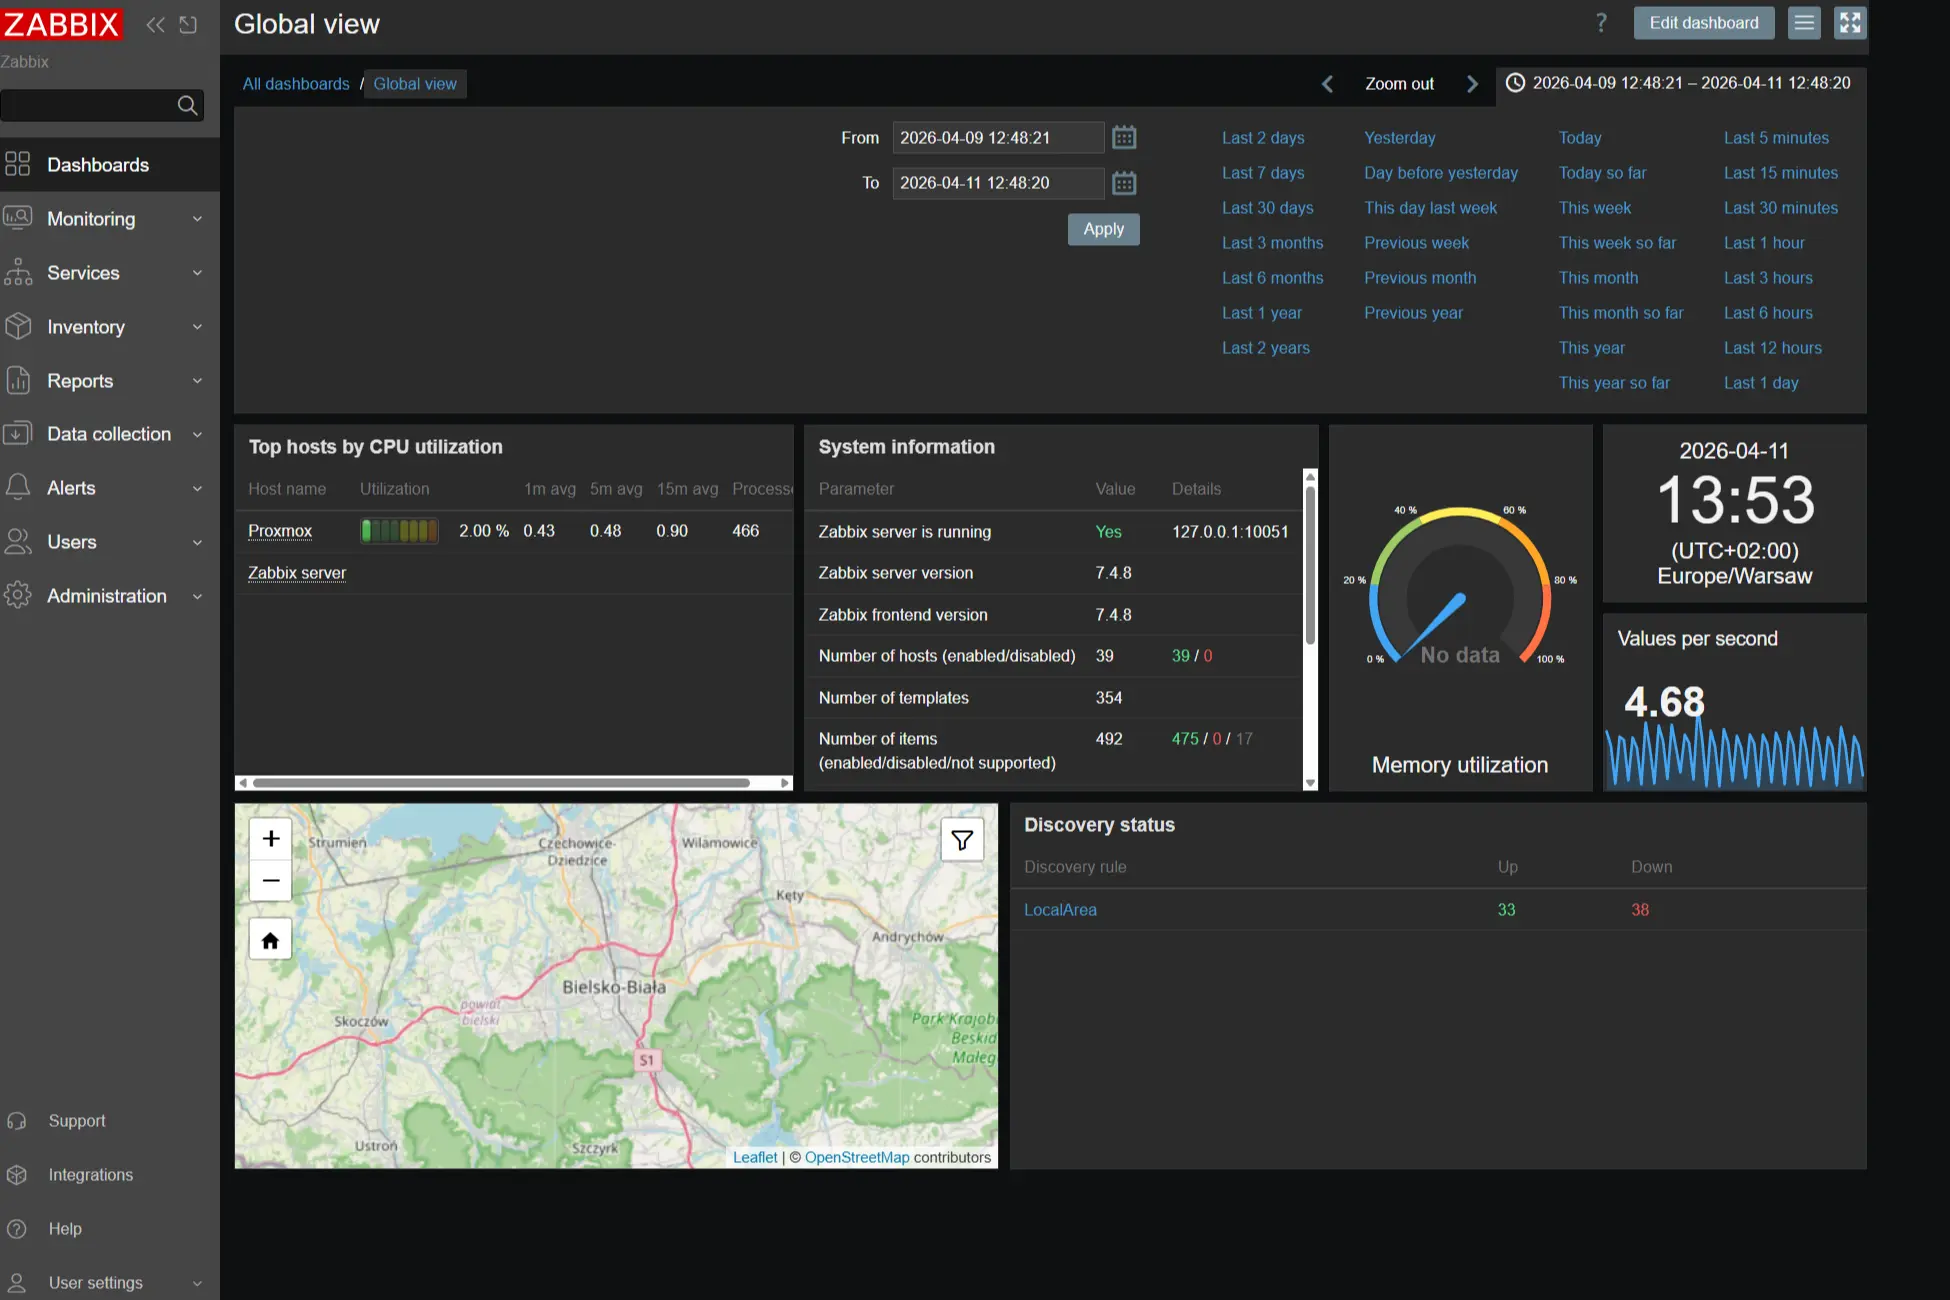Open calendar picker for To date

pos(1123,183)
